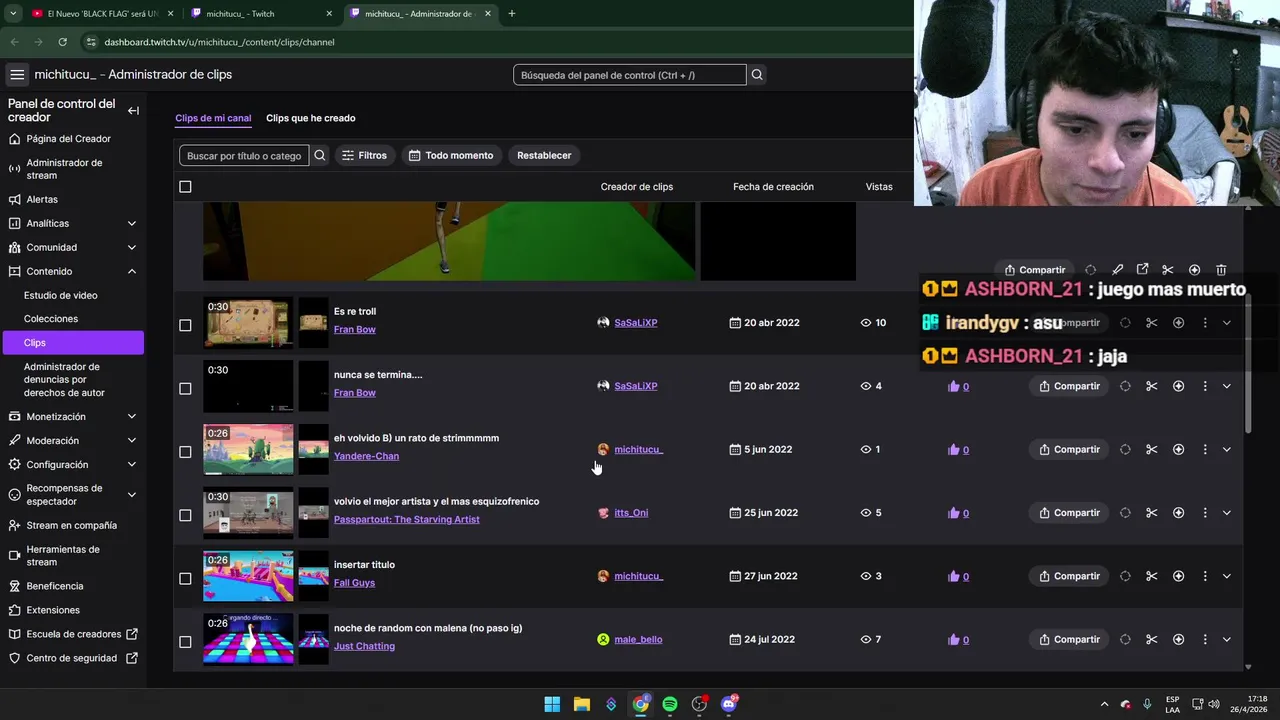Add expanded clip to collection via top plus icon
The height and width of the screenshot is (720, 1280).
click(1194, 270)
